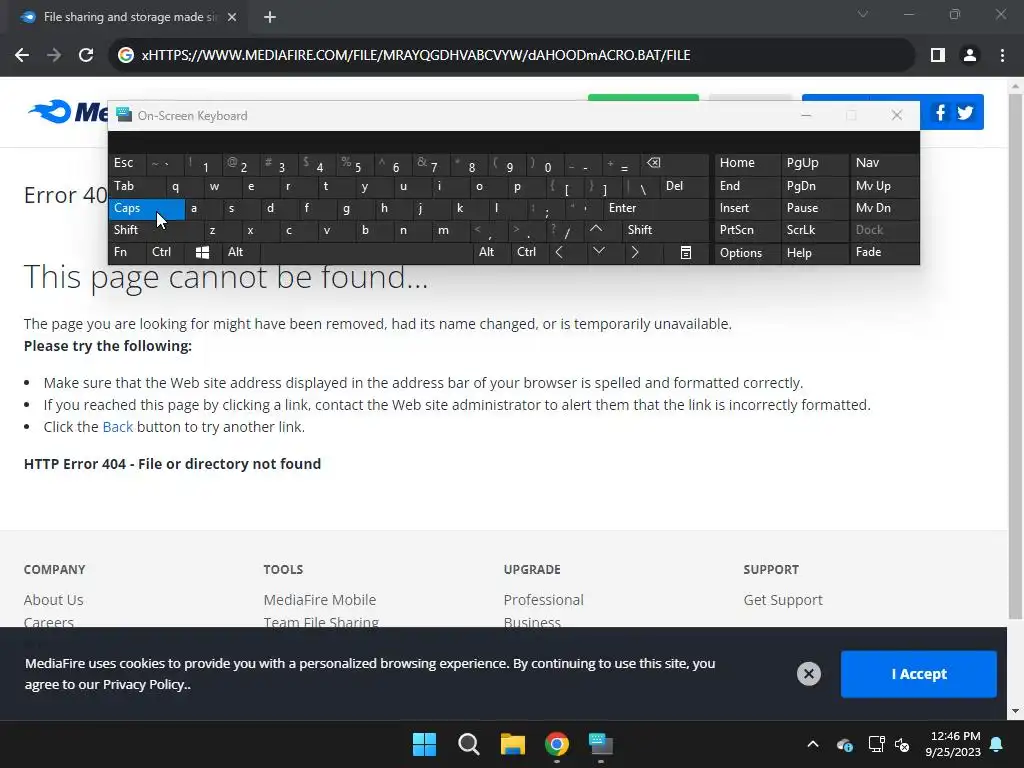
Task: Open Professional upgrade footer link
Action: pyautogui.click(x=543, y=600)
